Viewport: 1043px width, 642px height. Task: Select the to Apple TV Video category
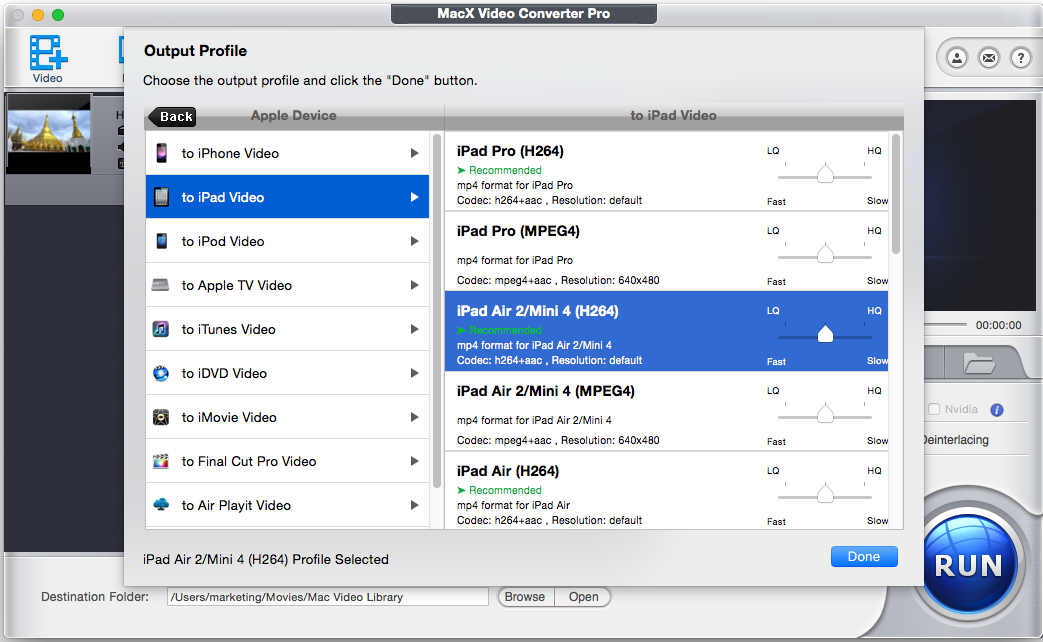pyautogui.click(x=287, y=285)
